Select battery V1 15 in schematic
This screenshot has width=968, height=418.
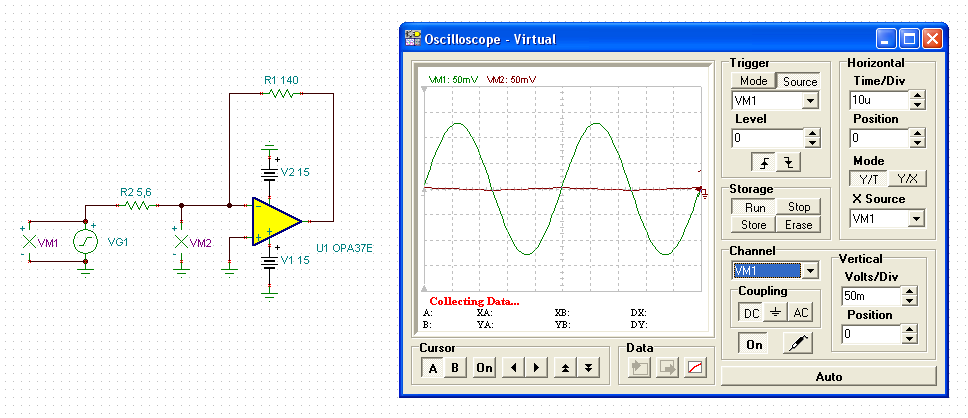click(x=269, y=262)
